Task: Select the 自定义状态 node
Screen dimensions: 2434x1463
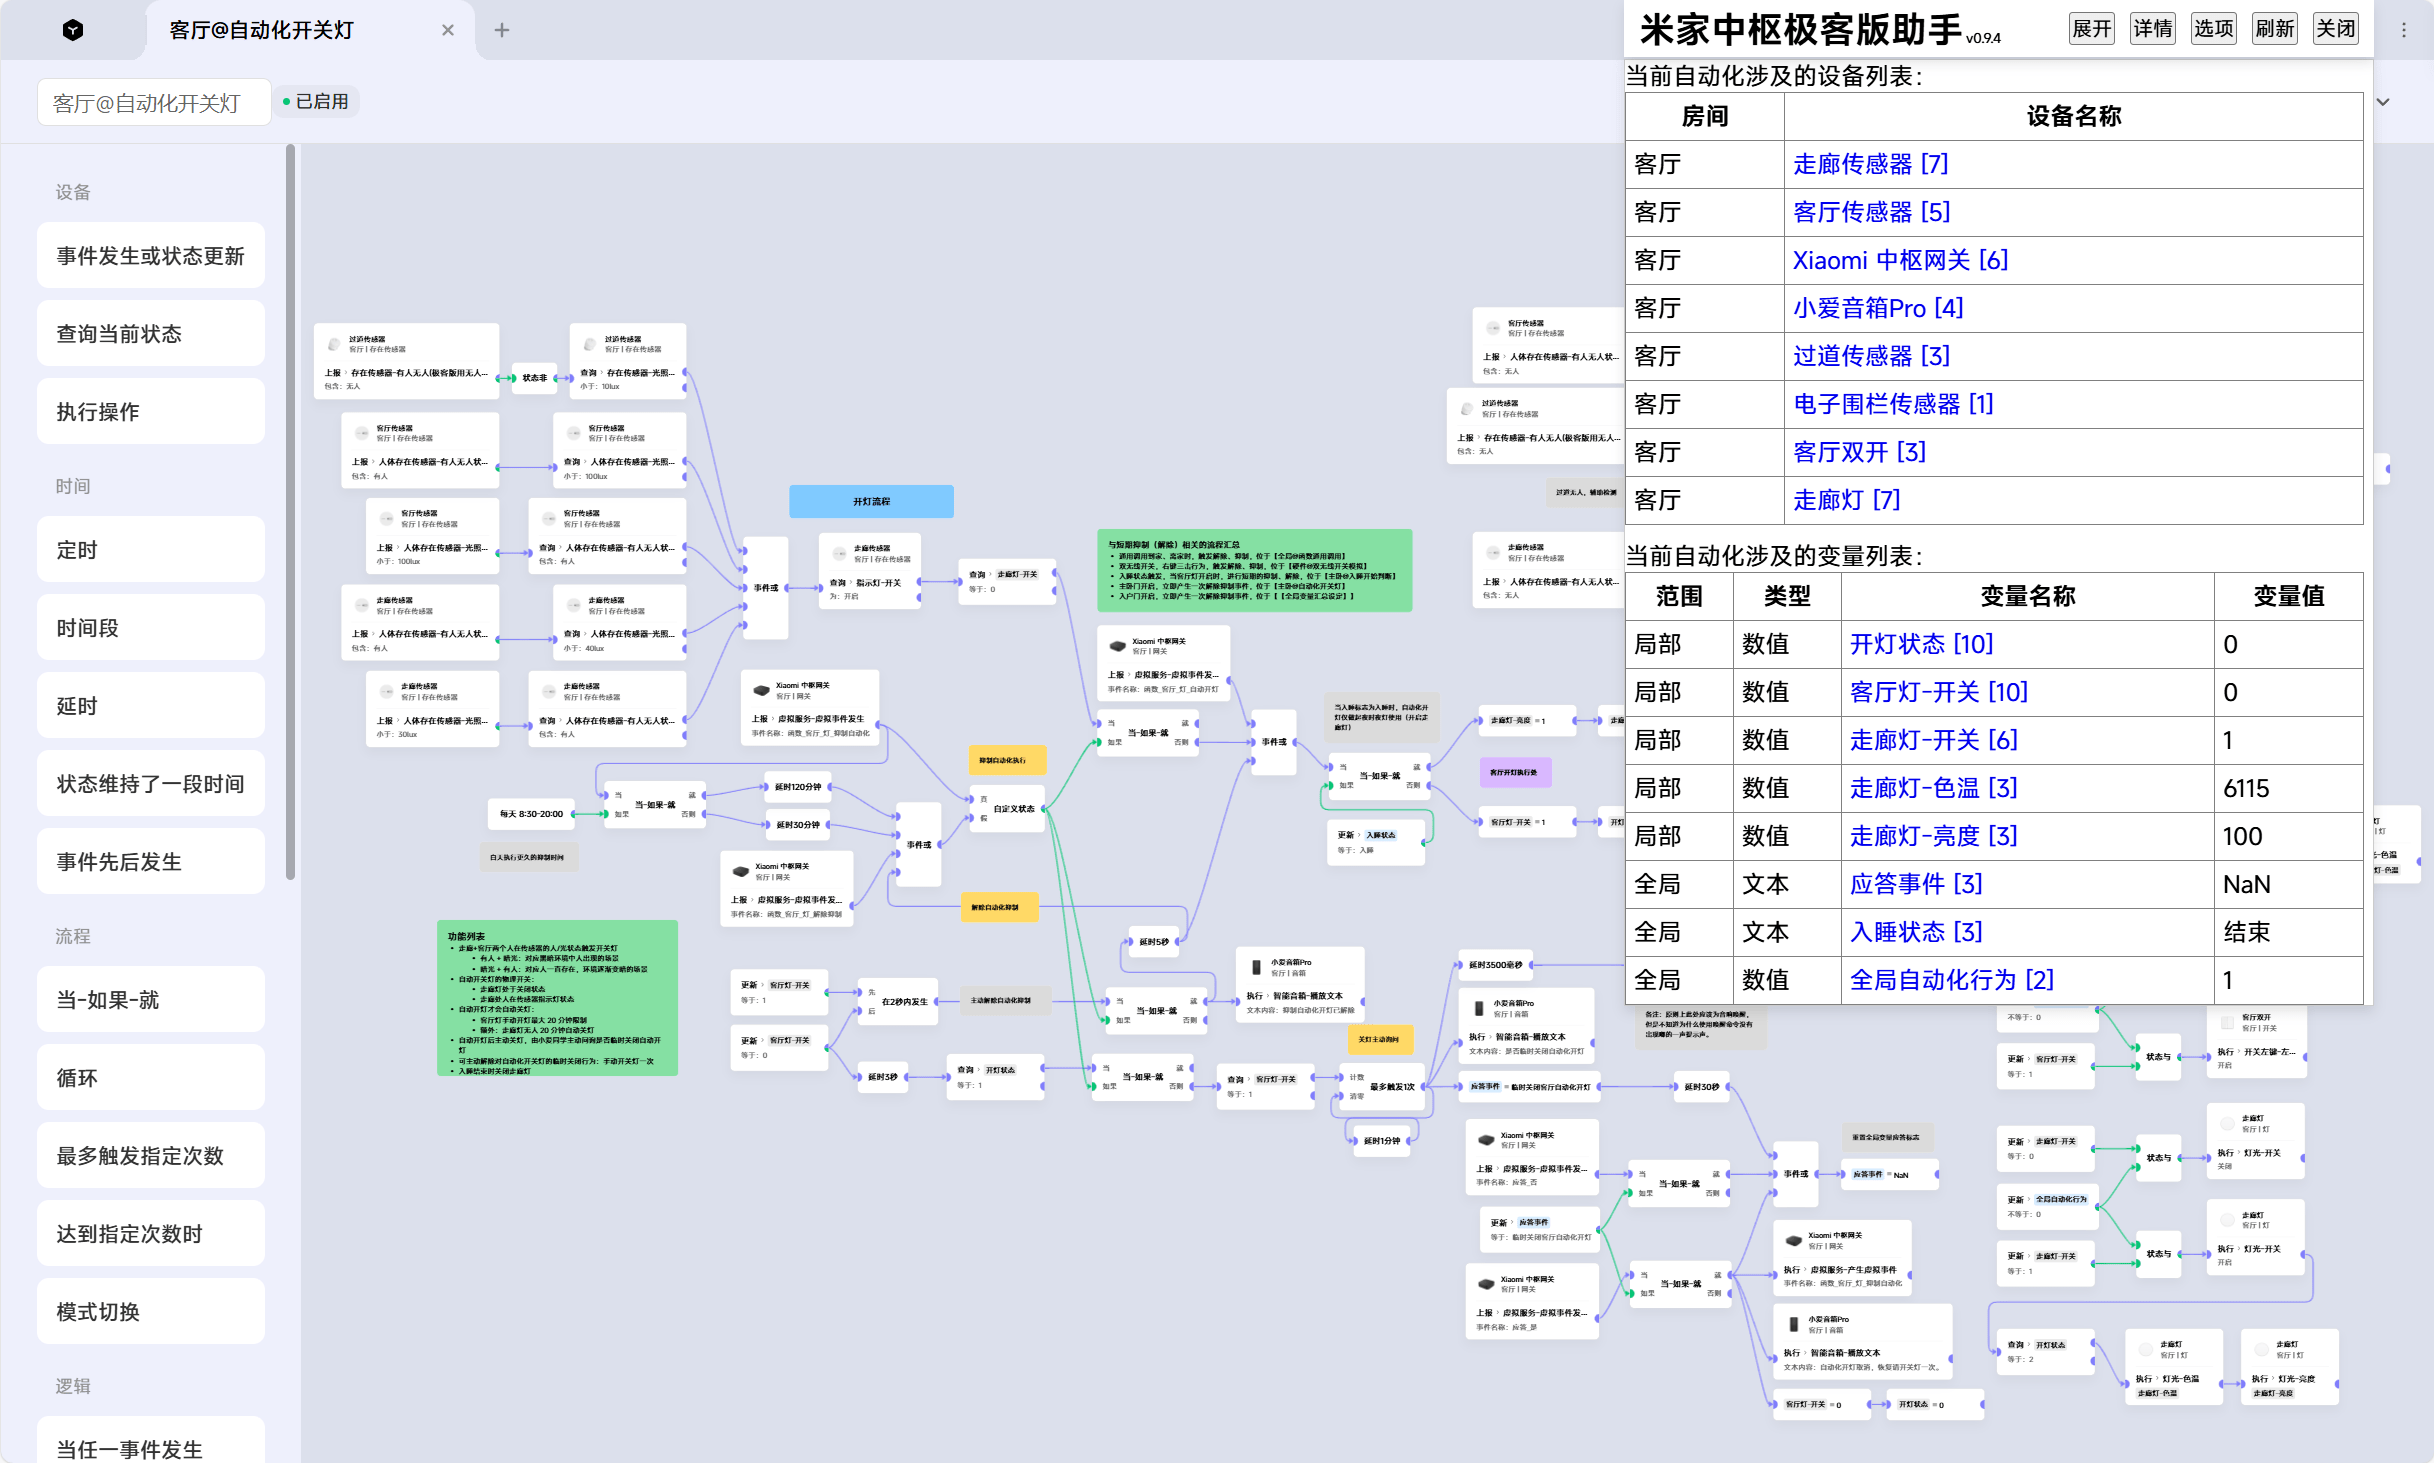Action: tap(1008, 808)
